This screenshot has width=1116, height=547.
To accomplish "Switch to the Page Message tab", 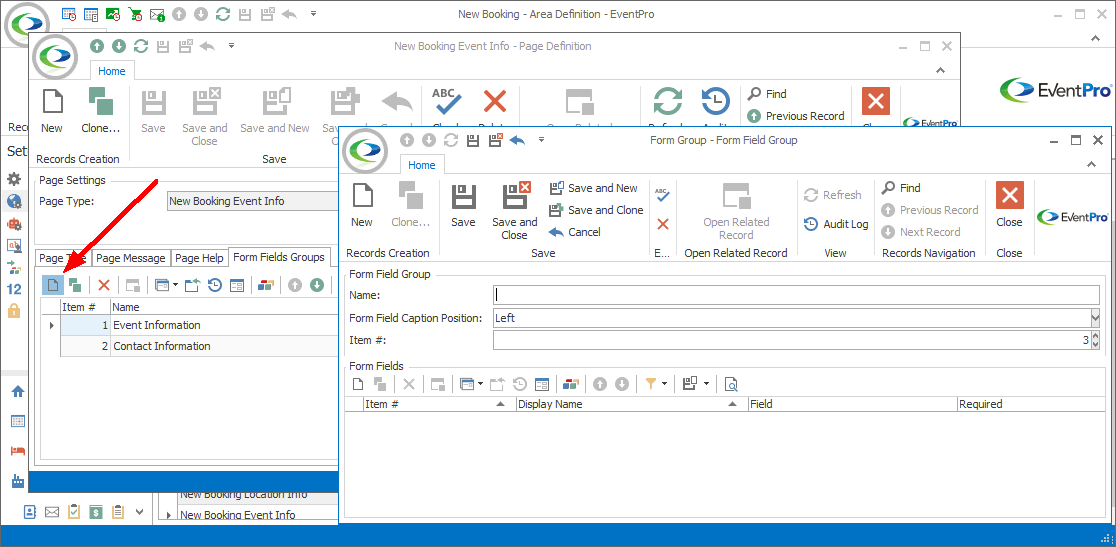I will point(130,258).
